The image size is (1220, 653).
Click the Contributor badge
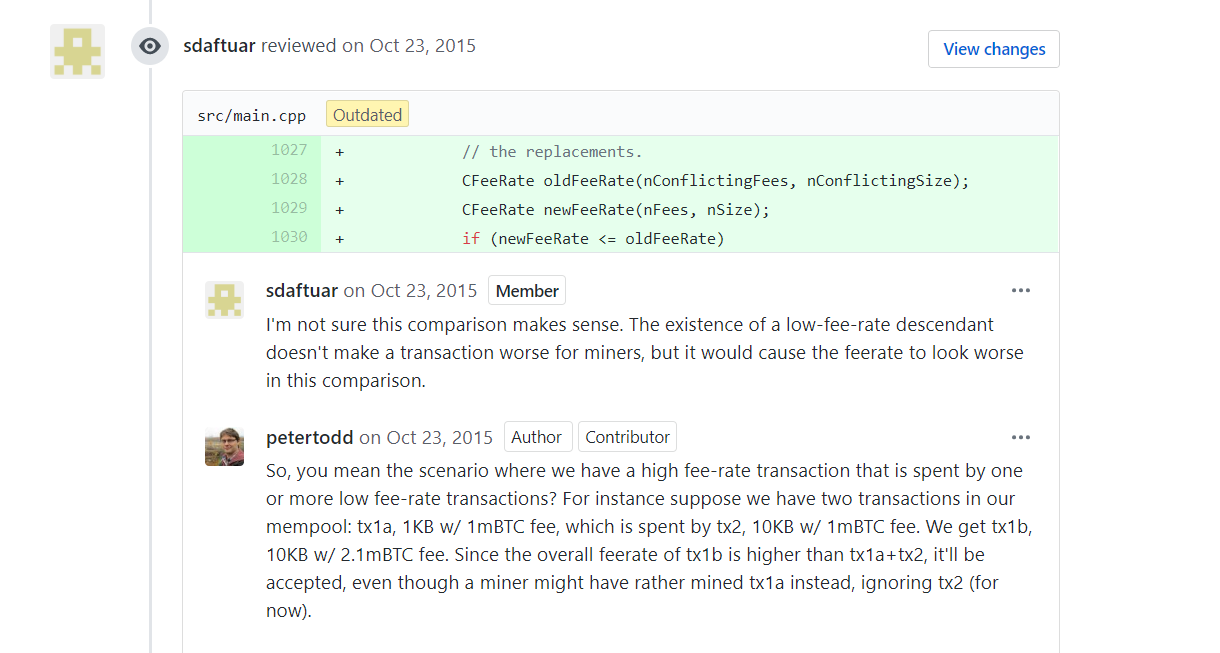627,437
